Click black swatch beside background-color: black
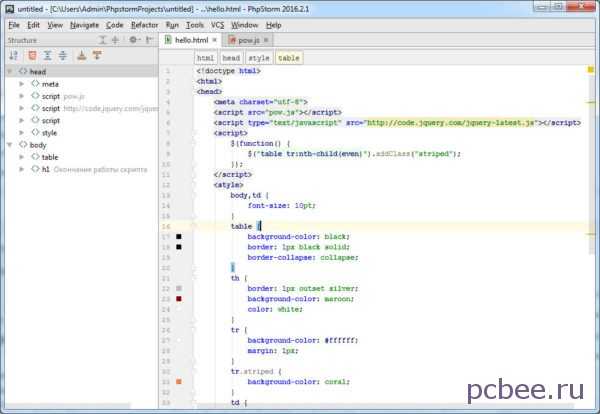Screen dimensions: 600x414 (179, 236)
